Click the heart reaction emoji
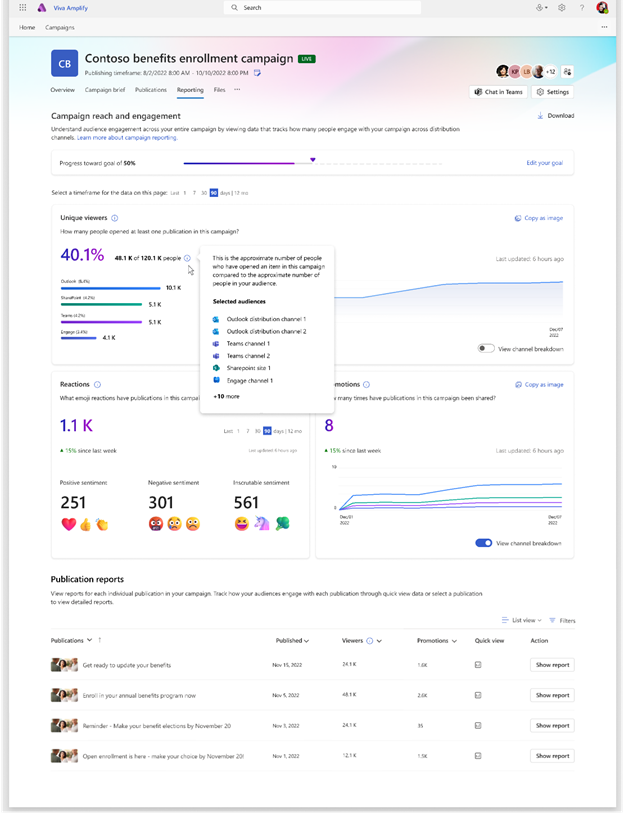 (69, 525)
